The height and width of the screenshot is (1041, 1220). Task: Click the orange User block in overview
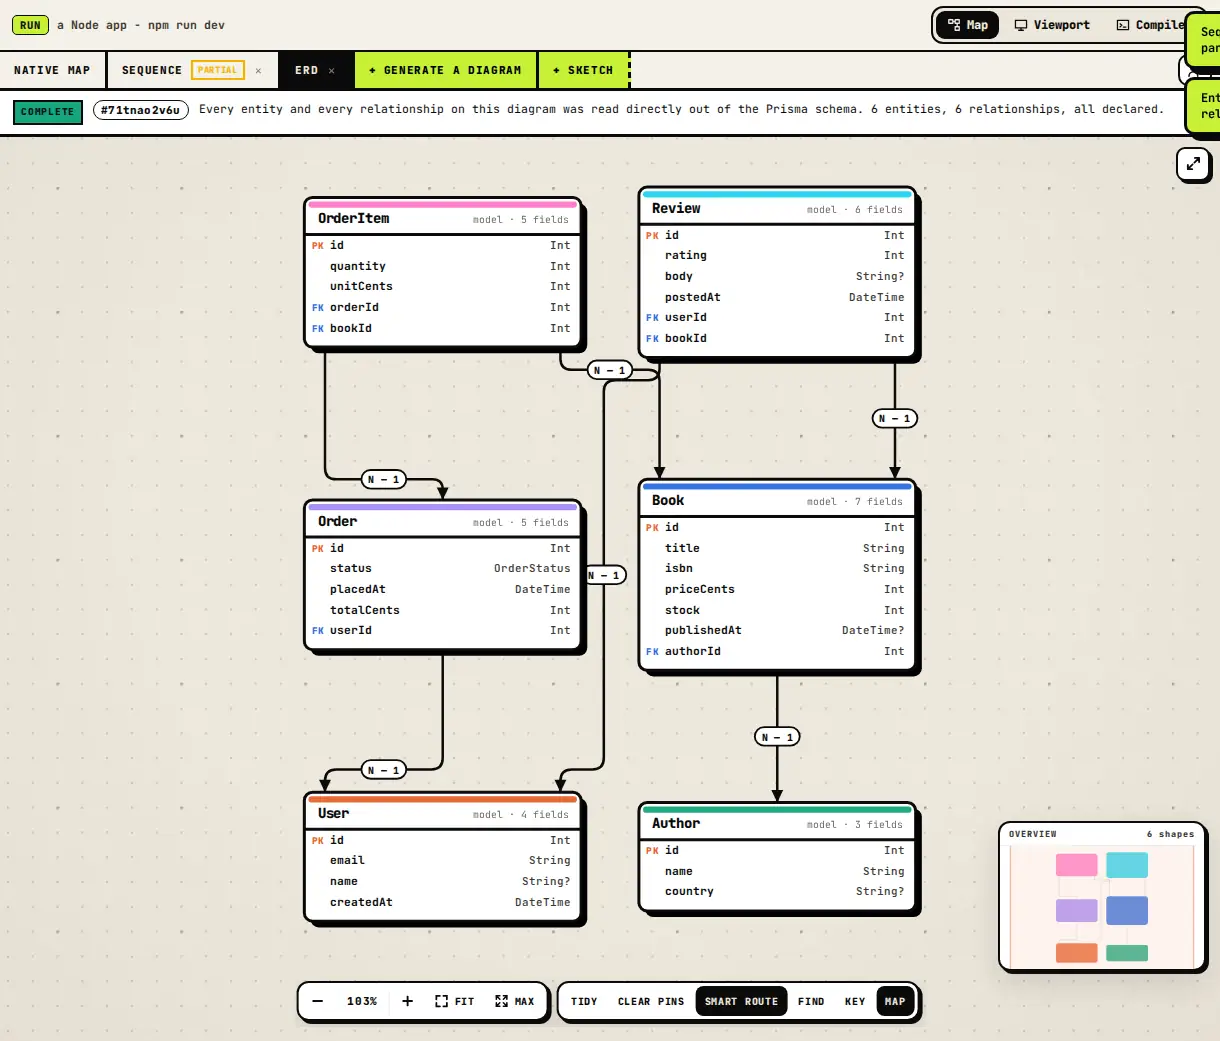1076,953
